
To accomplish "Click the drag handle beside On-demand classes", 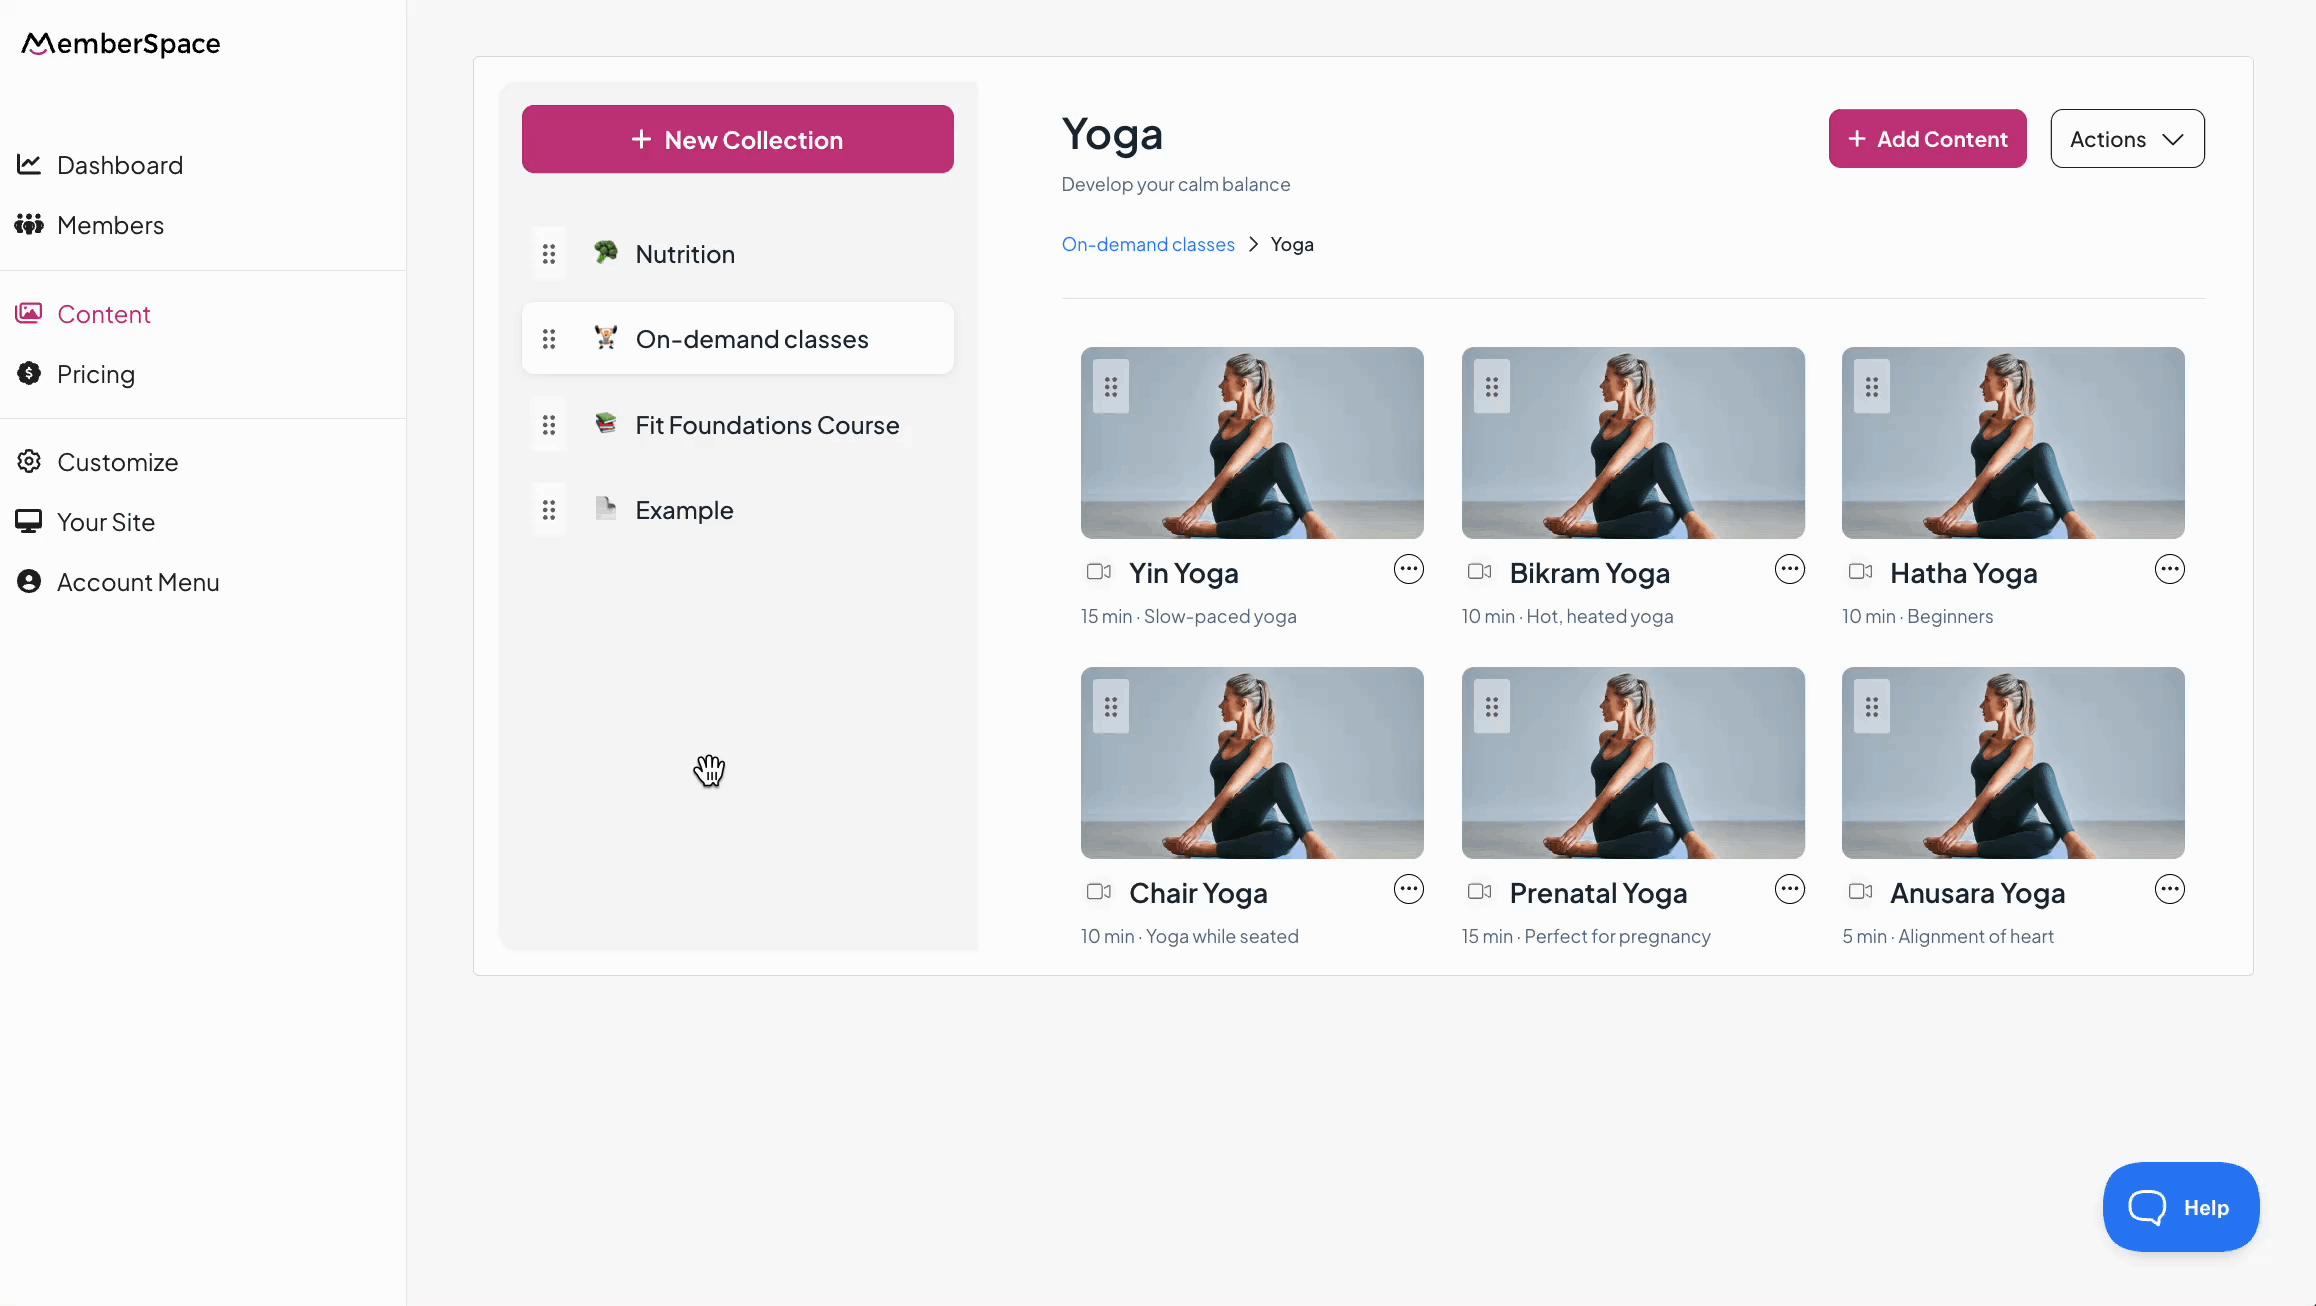I will tap(549, 339).
